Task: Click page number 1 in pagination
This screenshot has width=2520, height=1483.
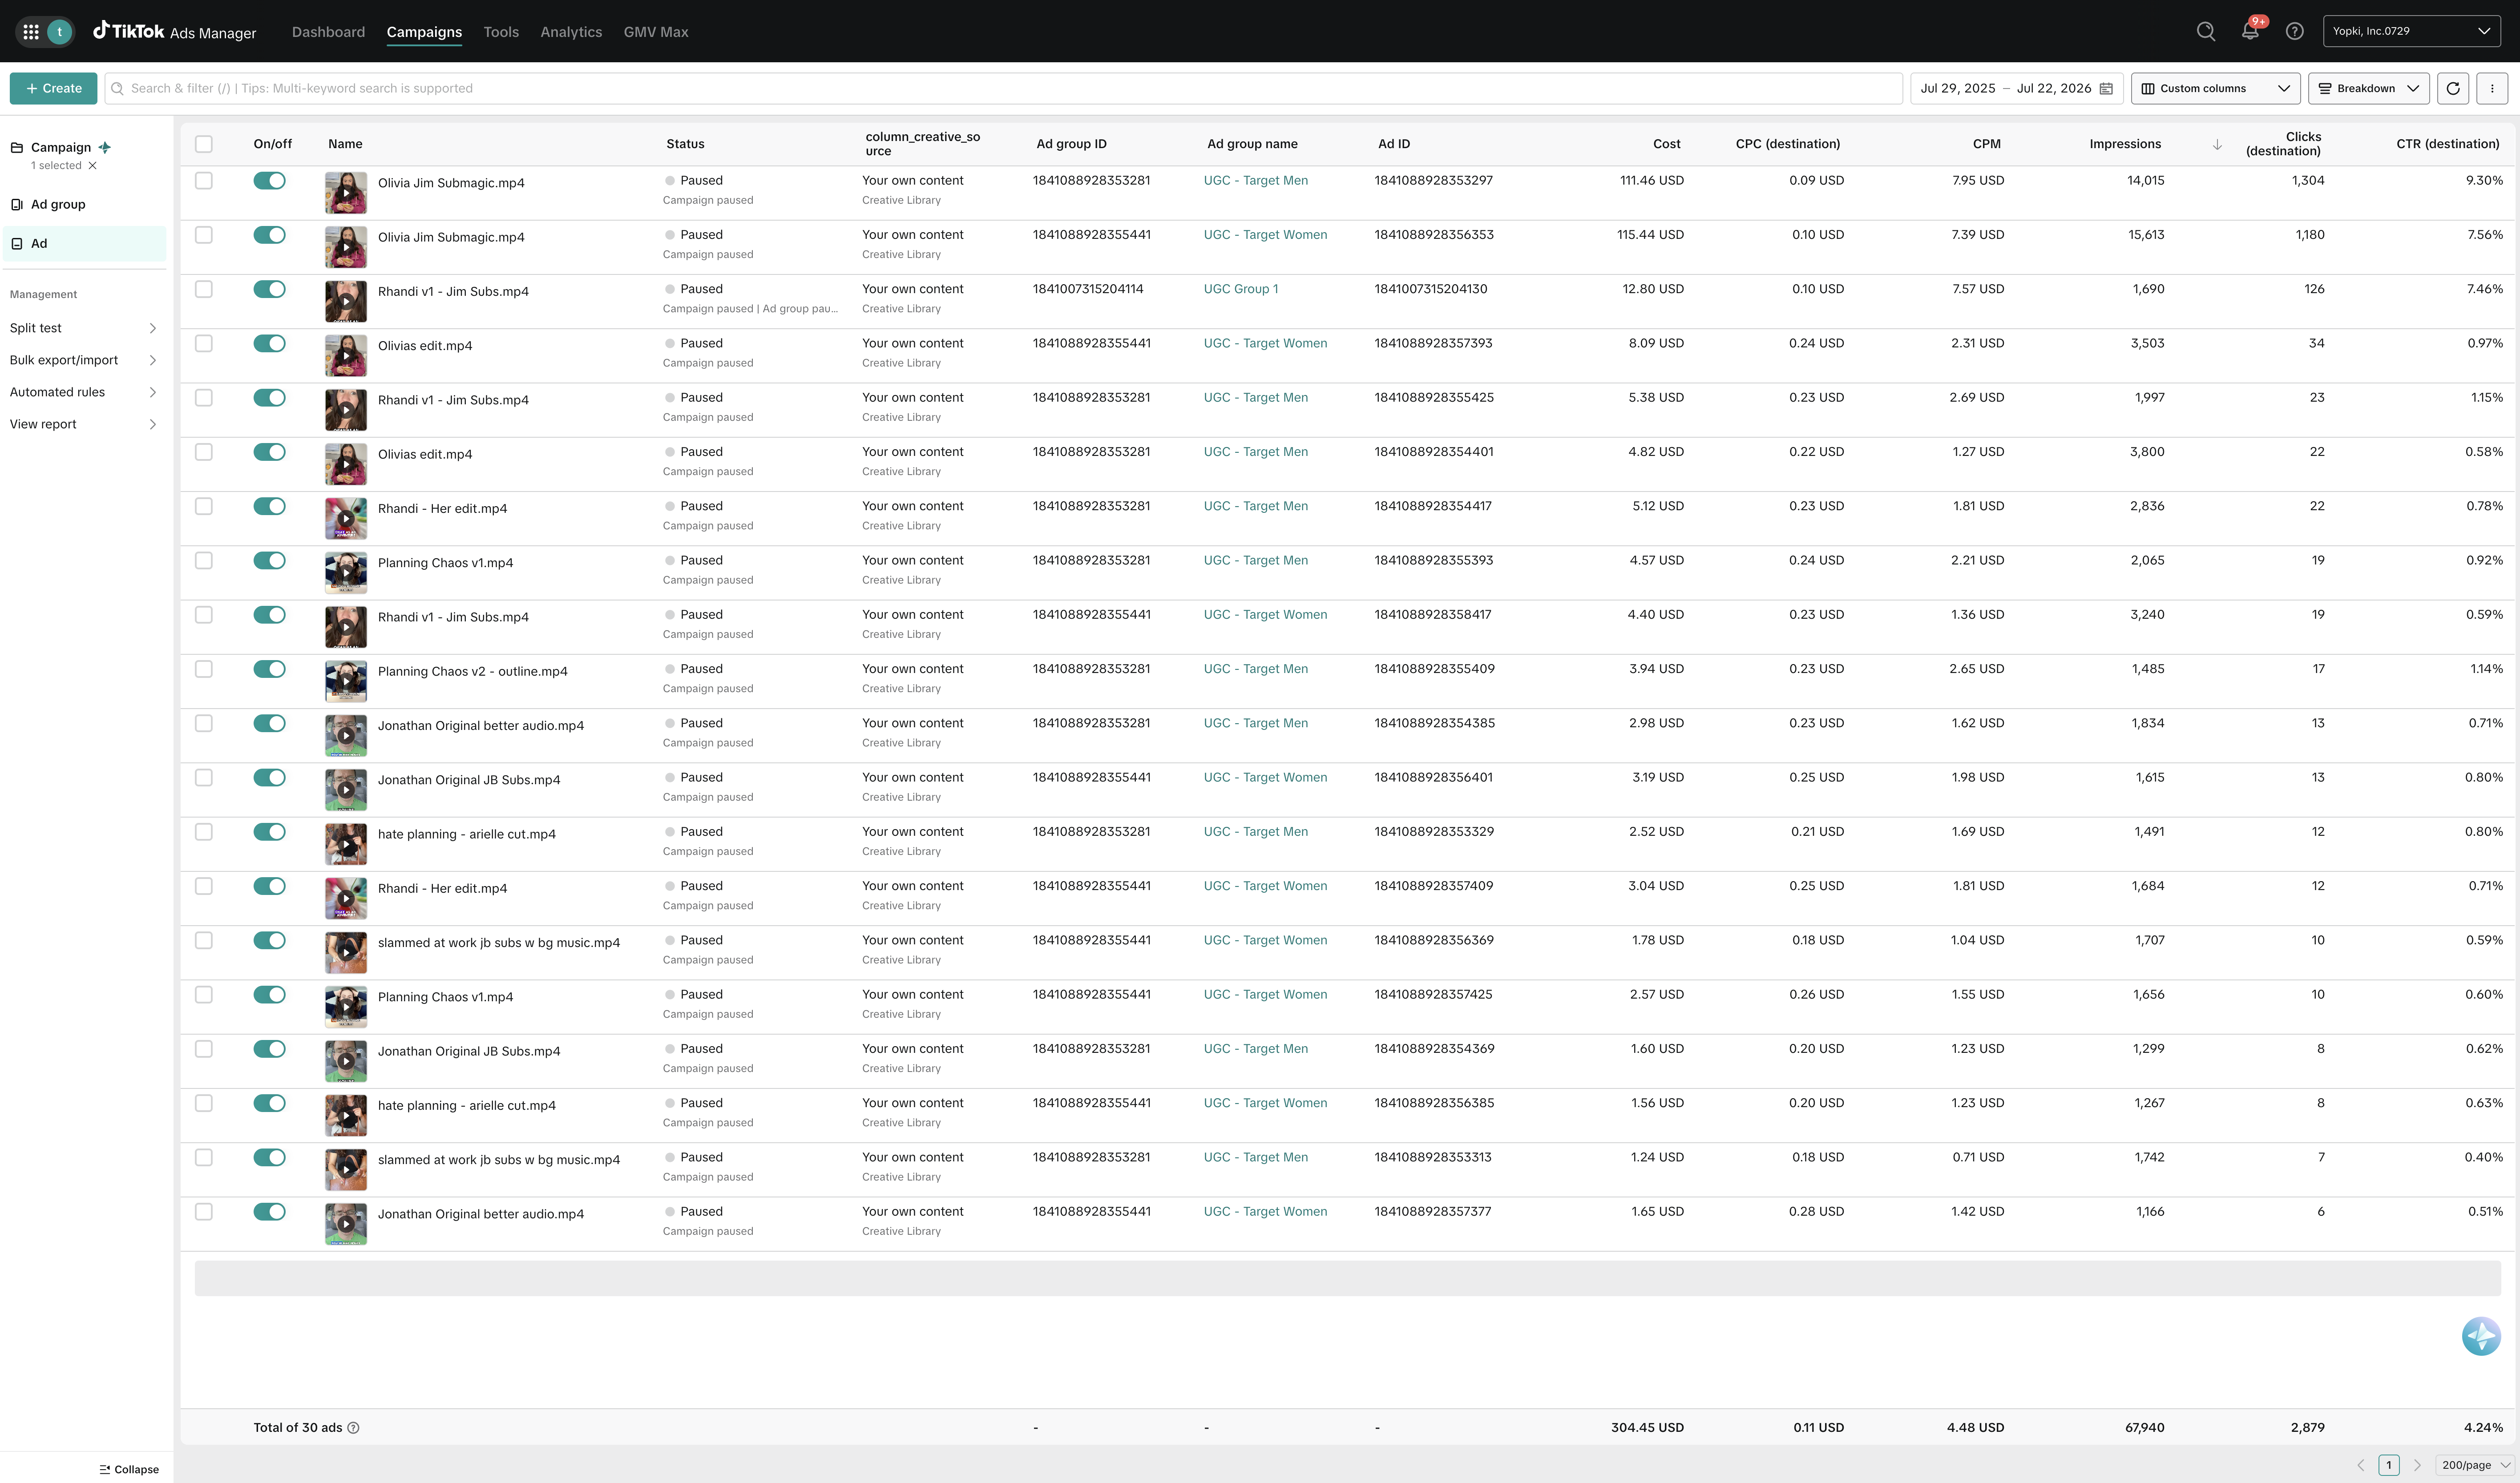Action: [x=2389, y=1465]
